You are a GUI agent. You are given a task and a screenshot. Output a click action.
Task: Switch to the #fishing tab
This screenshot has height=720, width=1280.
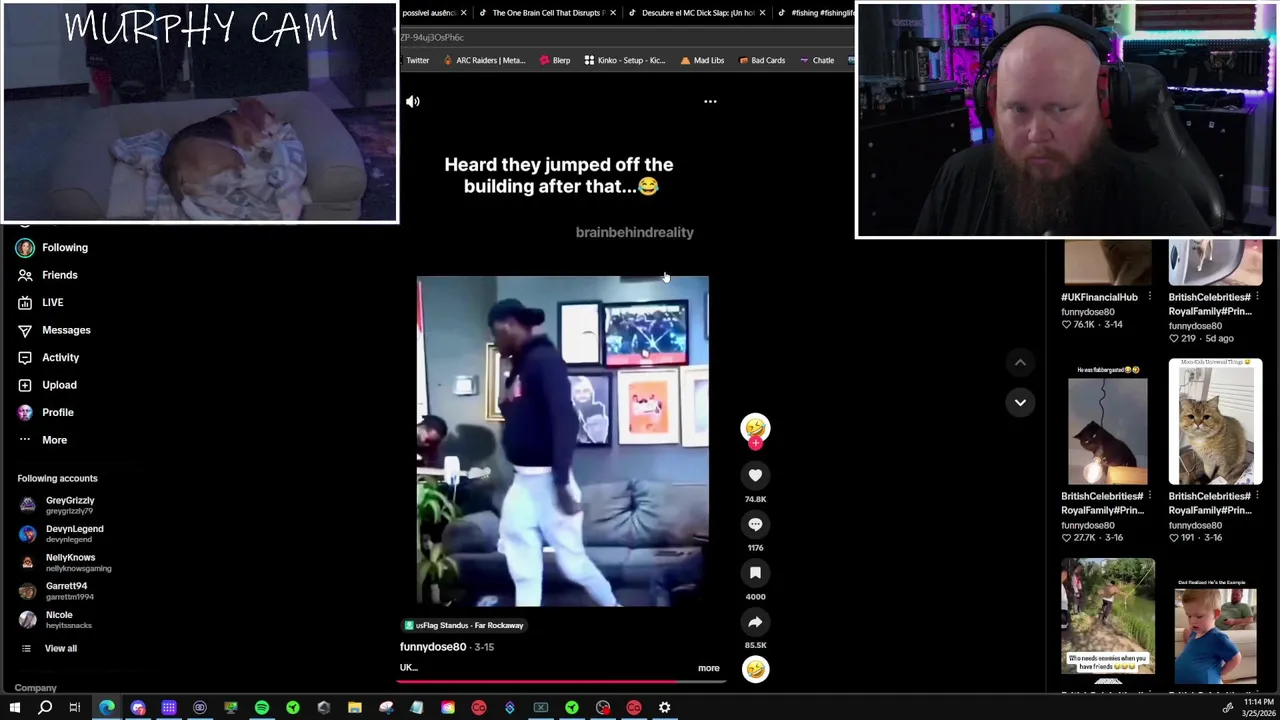(814, 13)
